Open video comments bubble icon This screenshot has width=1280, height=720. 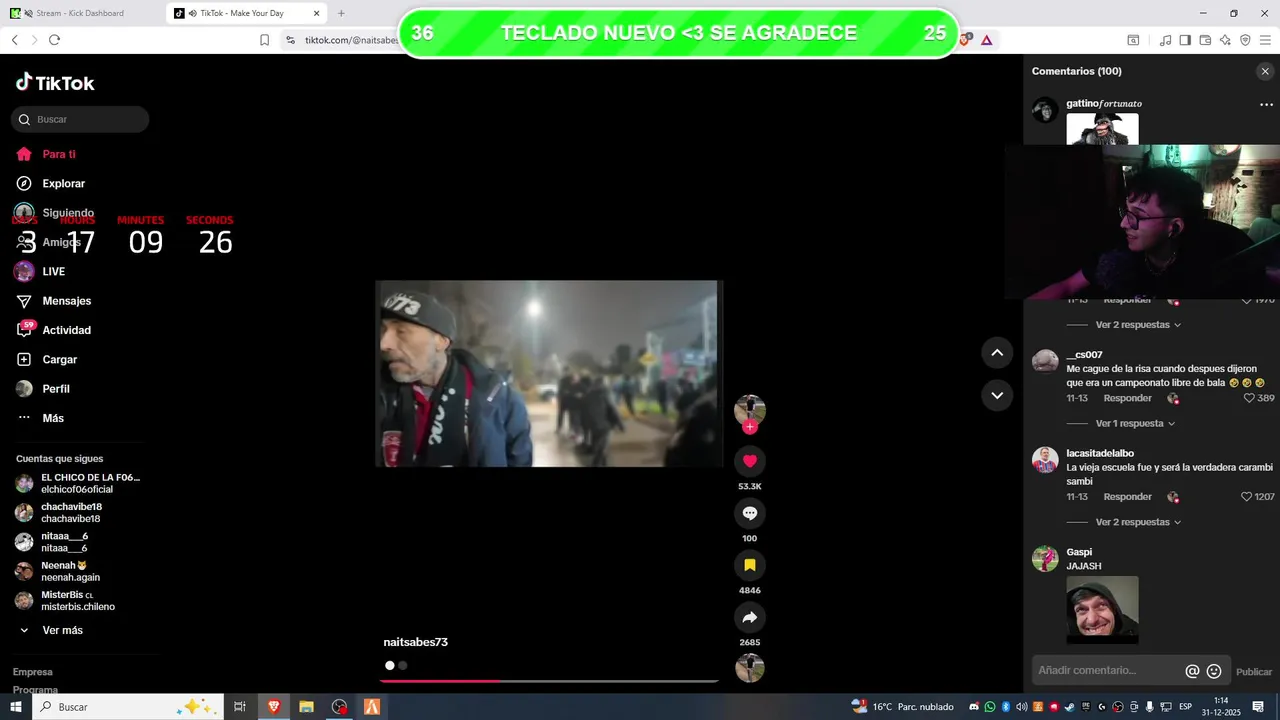tap(750, 513)
